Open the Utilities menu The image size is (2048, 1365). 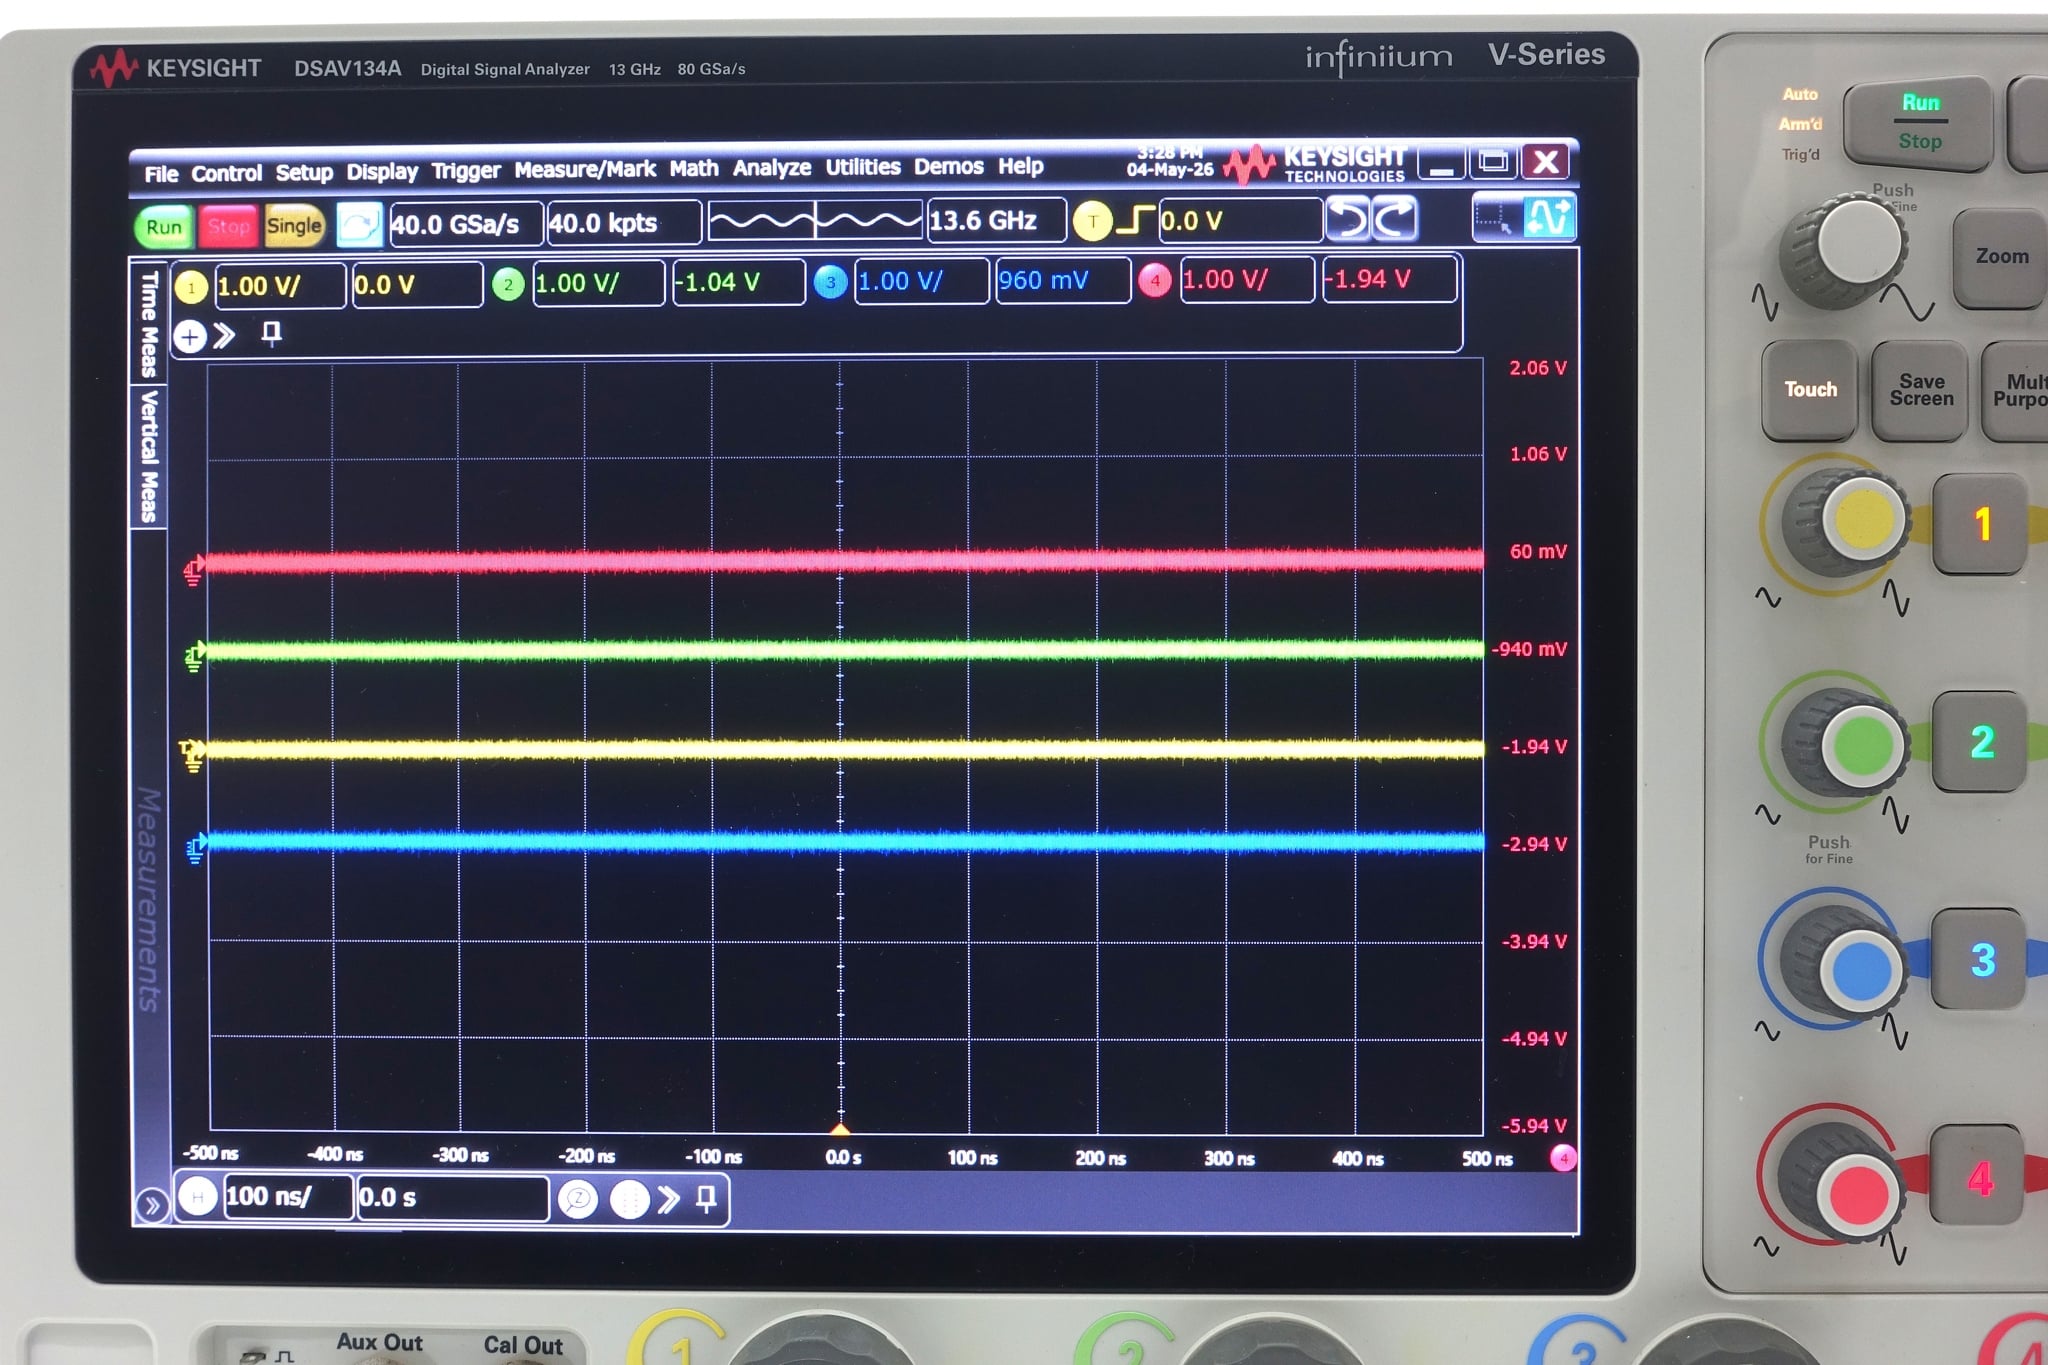(x=862, y=167)
